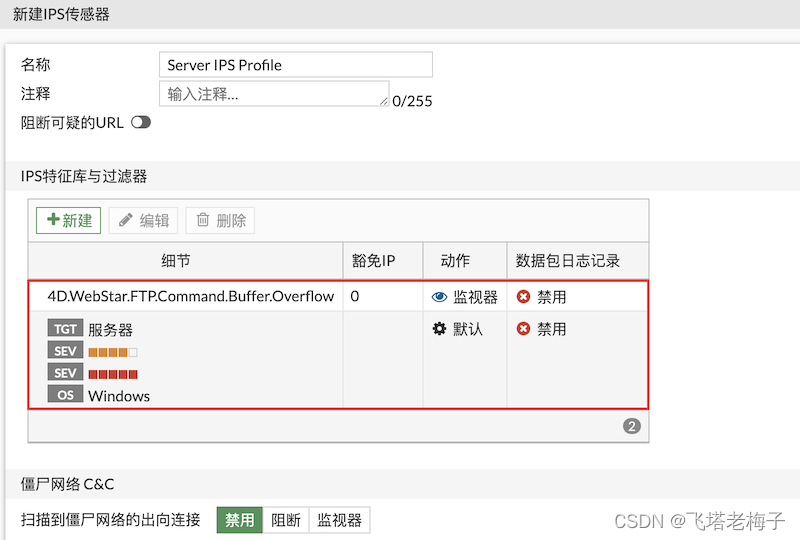Click the SEV tag beside the red severity bar
The width and height of the screenshot is (800, 540).
pyautogui.click(x=65, y=373)
